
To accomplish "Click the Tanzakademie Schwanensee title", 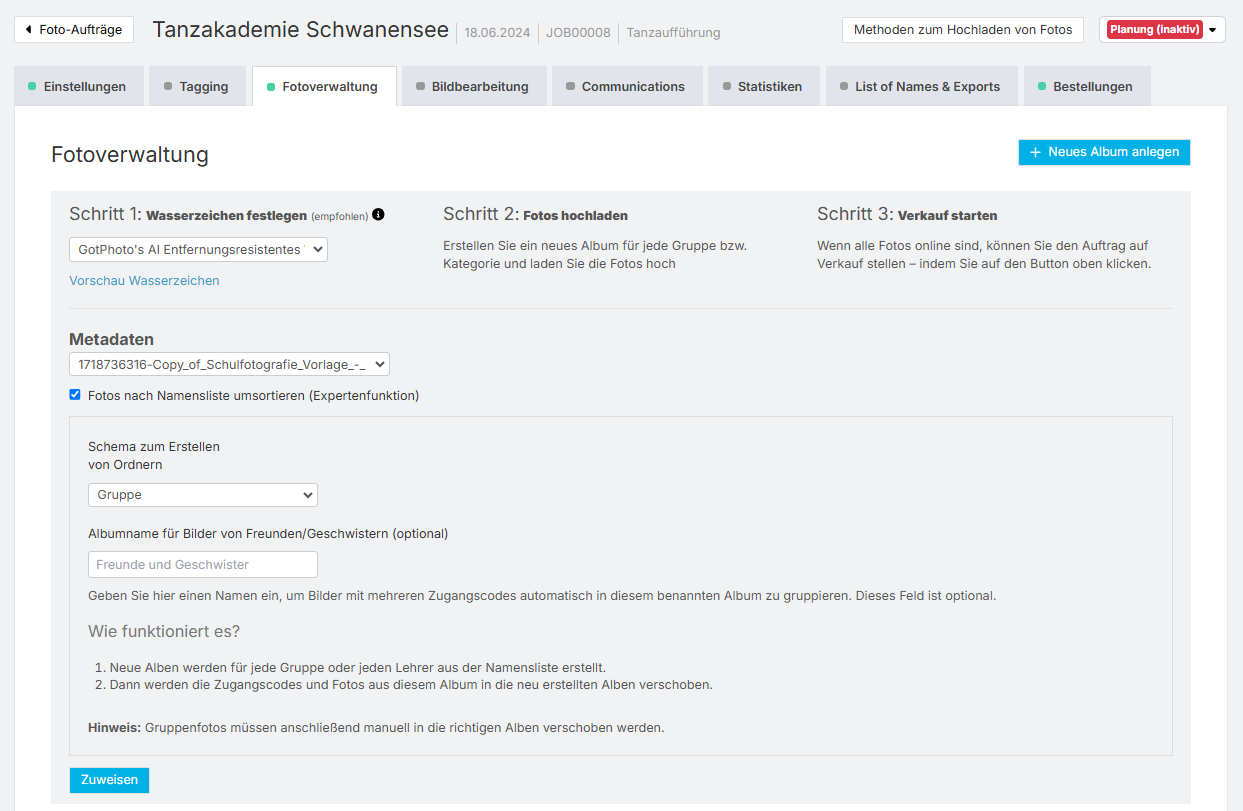I will coord(301,30).
